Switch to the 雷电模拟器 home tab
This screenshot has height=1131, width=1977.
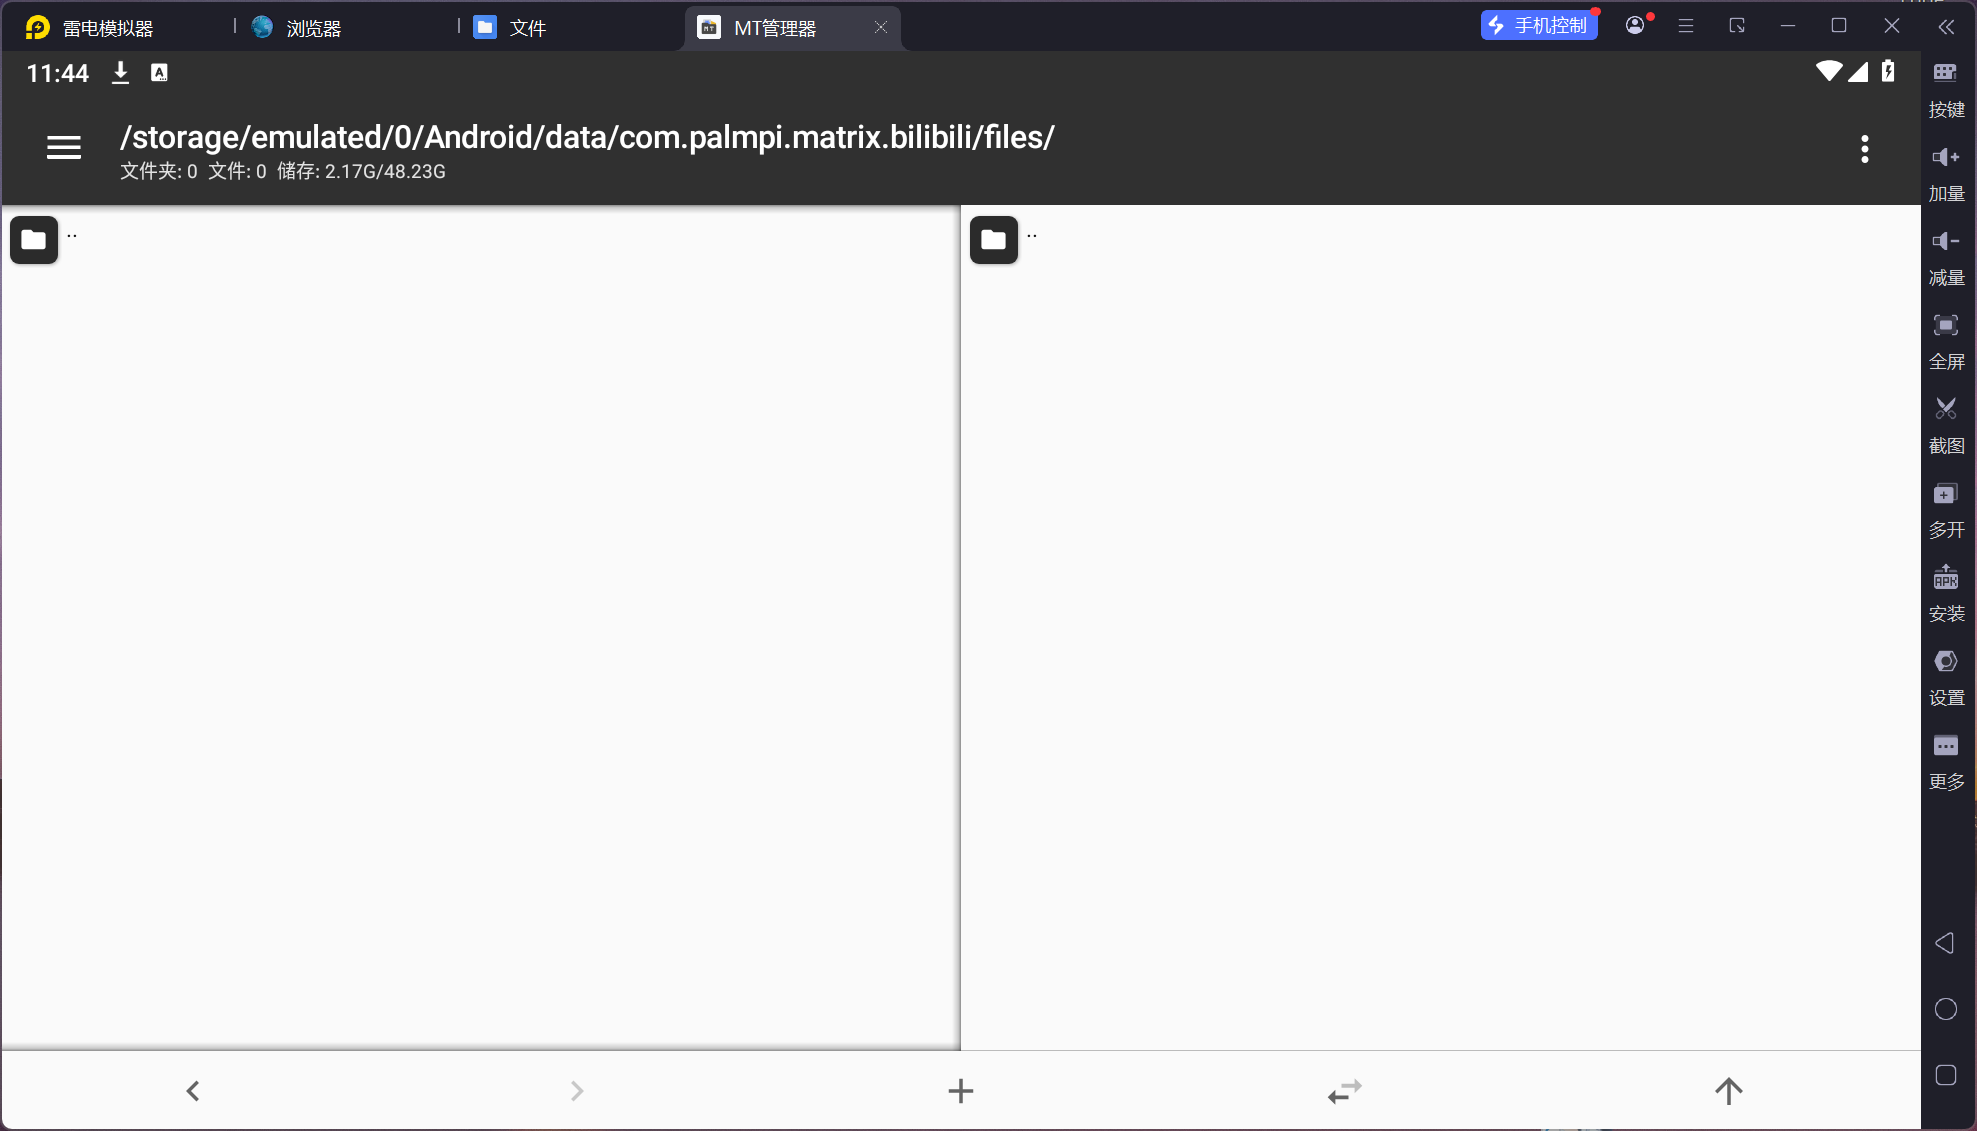pyautogui.click(x=107, y=28)
